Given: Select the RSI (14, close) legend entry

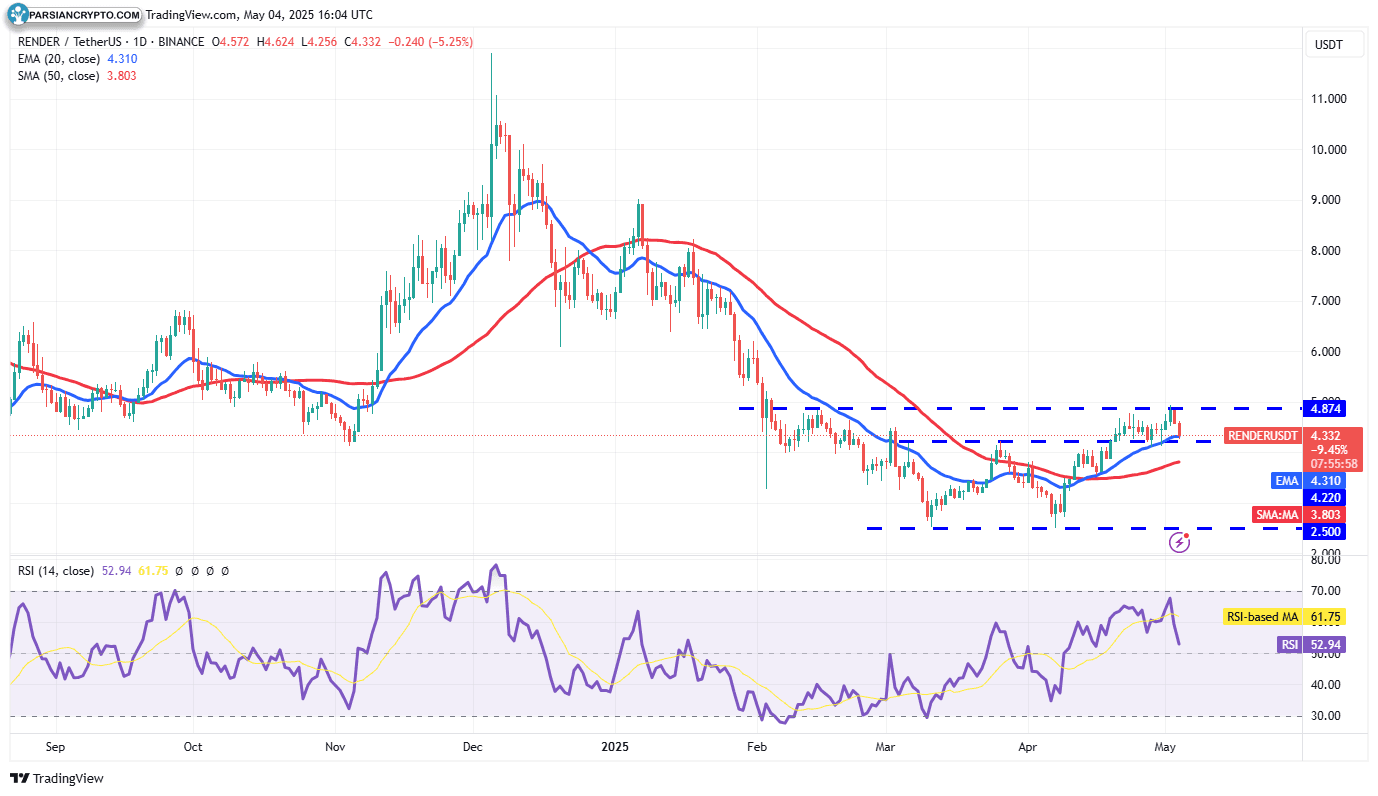Looking at the screenshot, I should (55, 571).
